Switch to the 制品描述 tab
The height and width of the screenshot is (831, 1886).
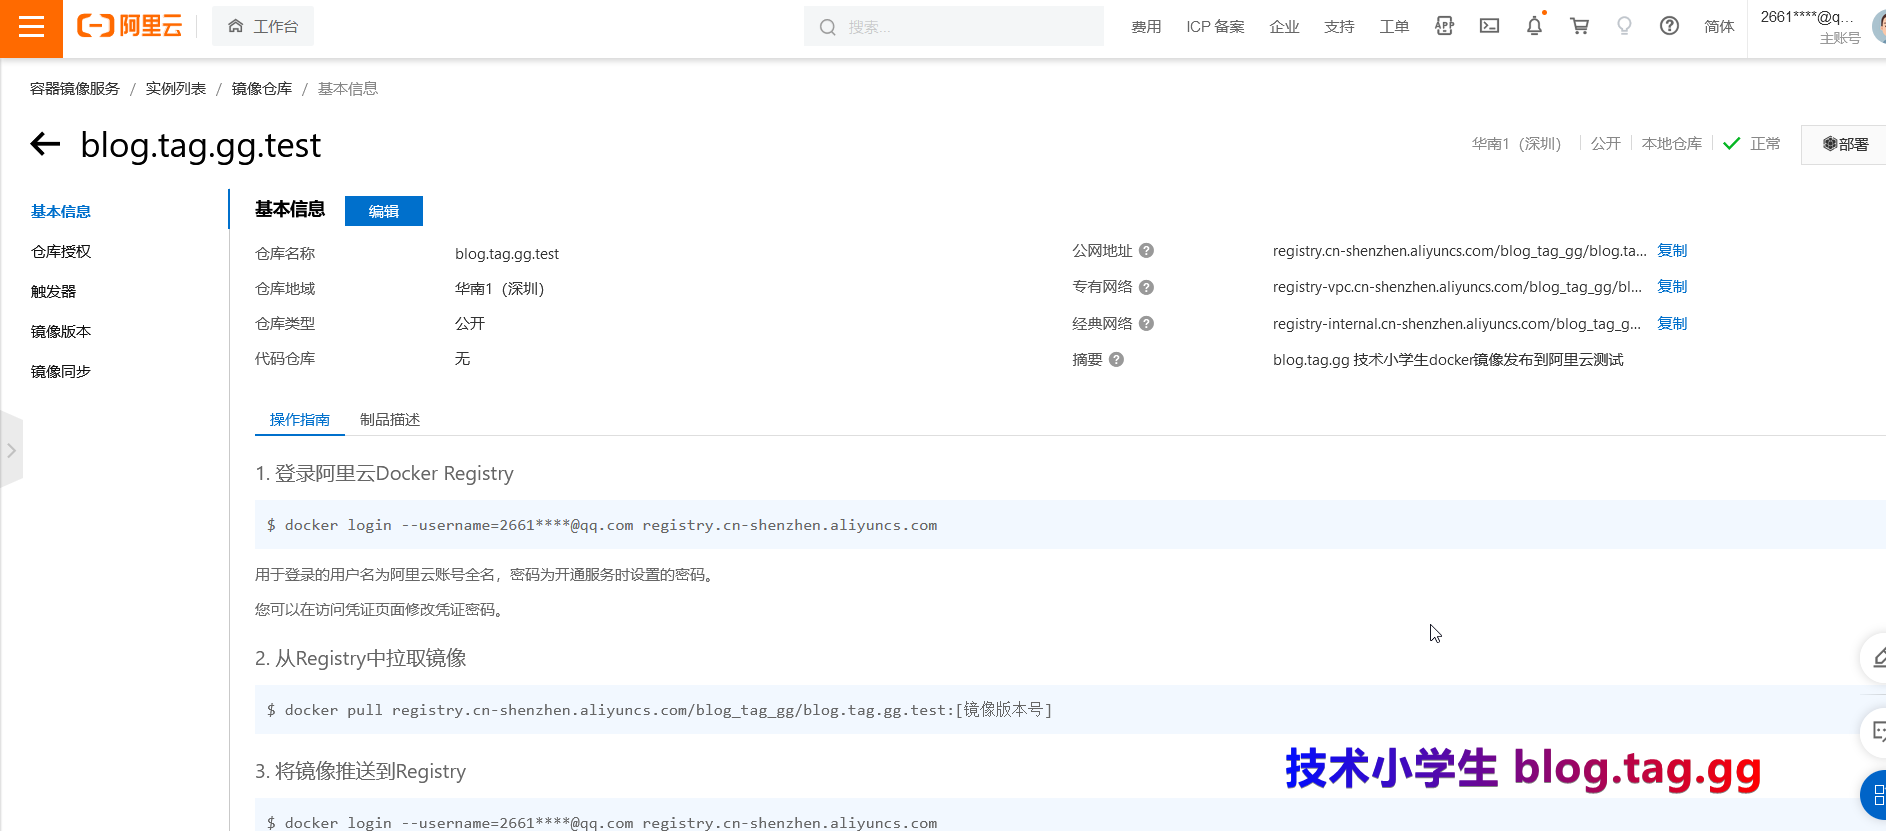pos(390,420)
